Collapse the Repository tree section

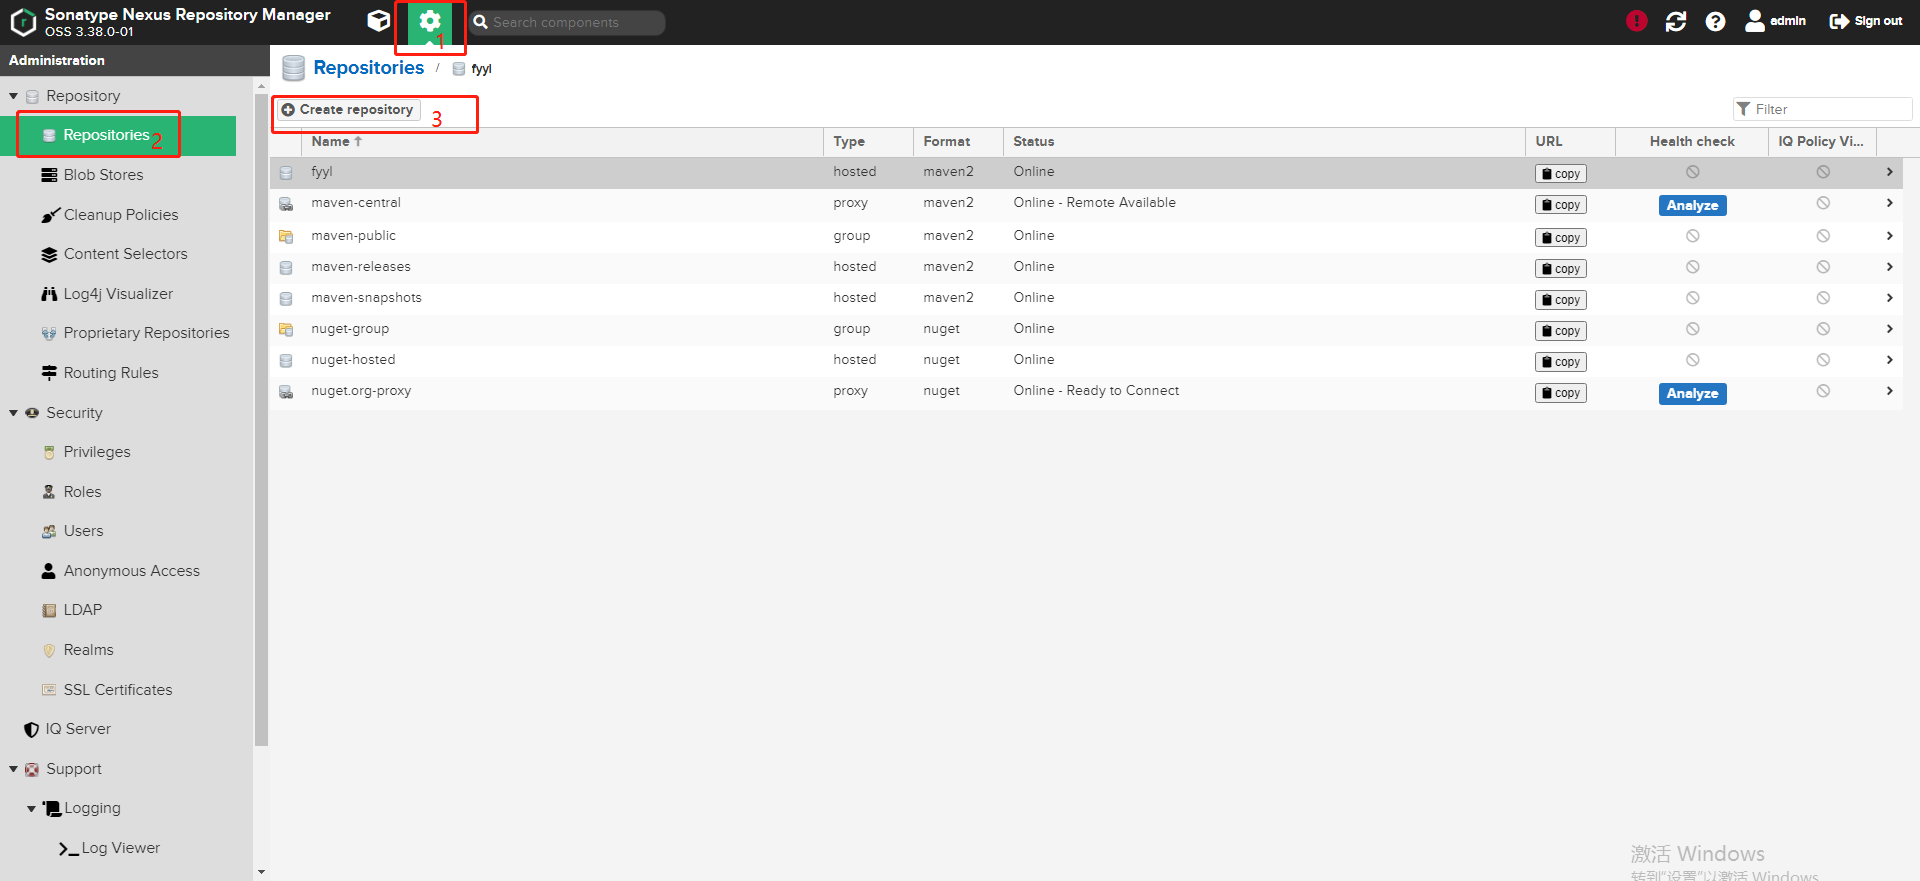[x=13, y=96]
